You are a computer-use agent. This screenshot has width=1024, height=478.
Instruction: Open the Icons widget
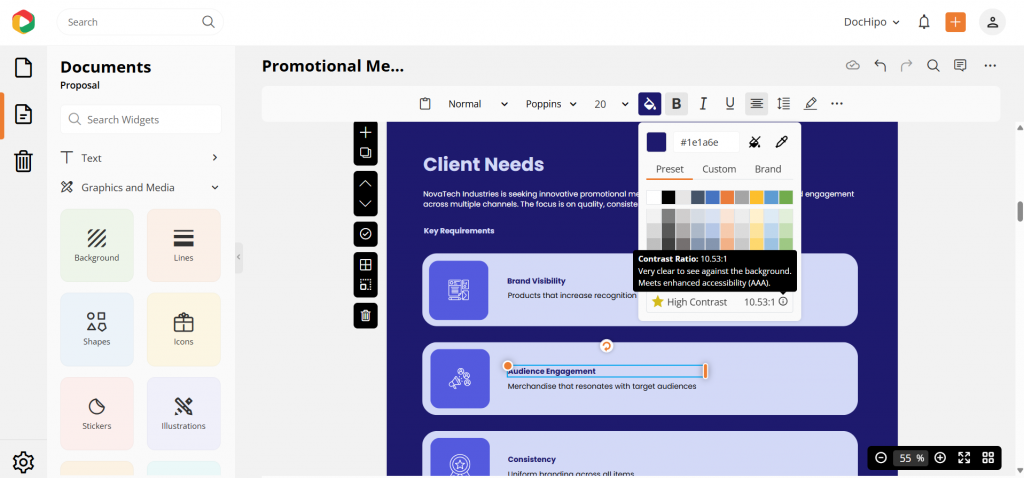click(184, 329)
